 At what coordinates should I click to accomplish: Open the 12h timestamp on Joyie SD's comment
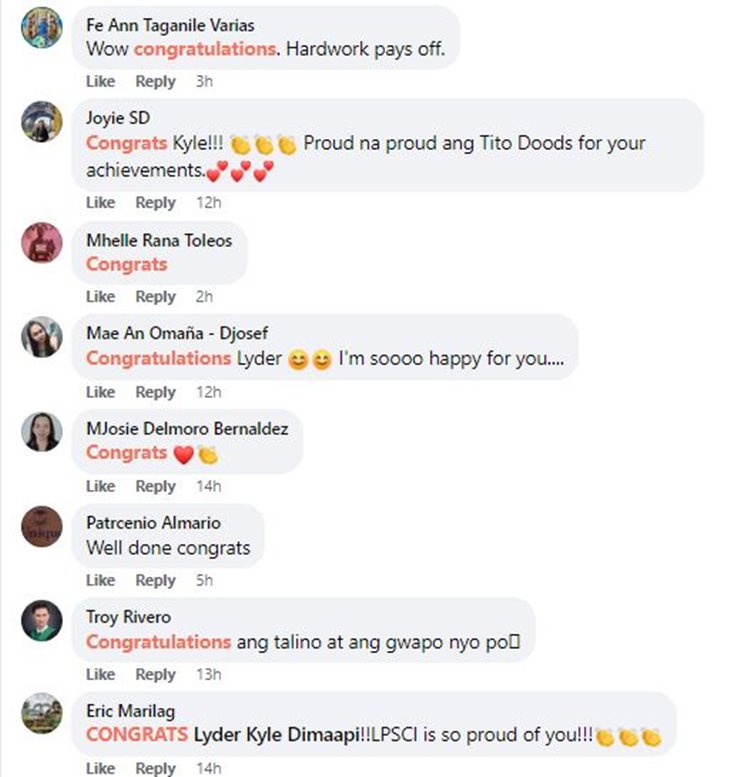tap(208, 202)
